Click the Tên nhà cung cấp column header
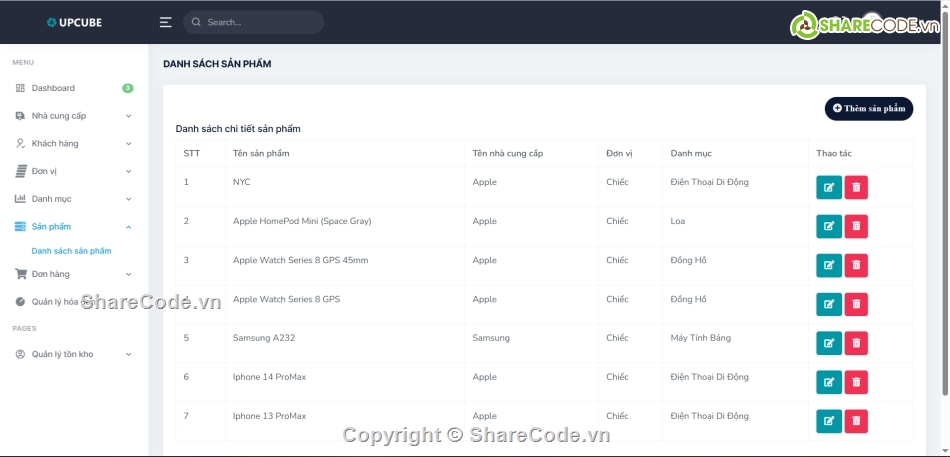 coord(508,153)
